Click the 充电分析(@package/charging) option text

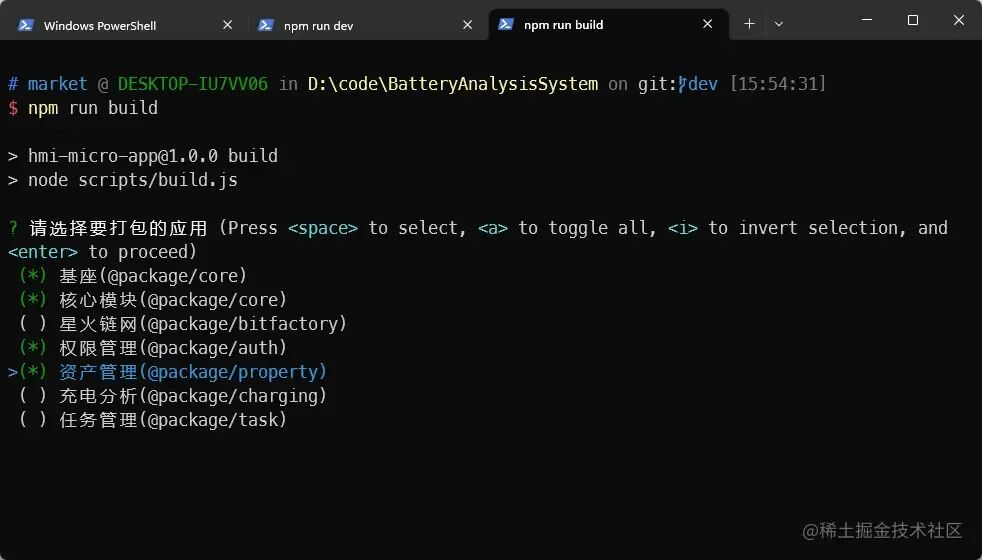coord(193,396)
